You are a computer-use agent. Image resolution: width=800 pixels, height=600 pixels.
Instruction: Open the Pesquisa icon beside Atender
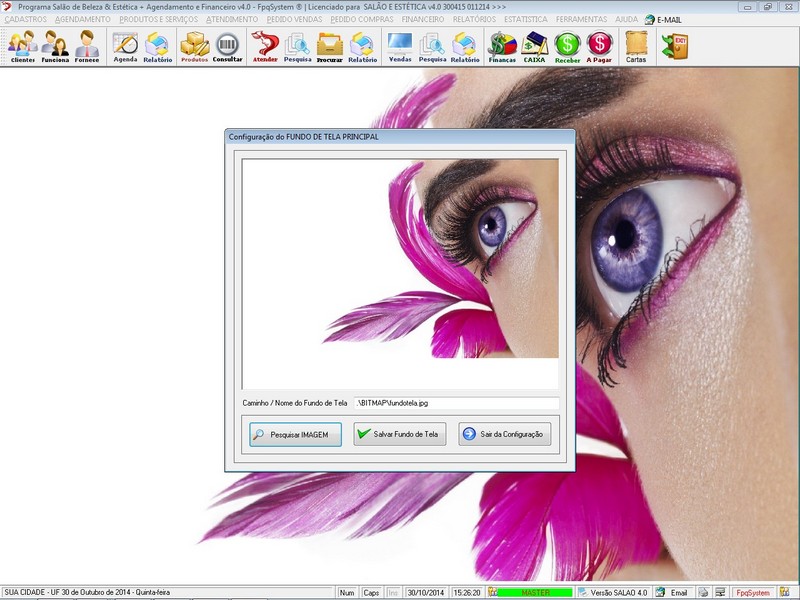297,46
